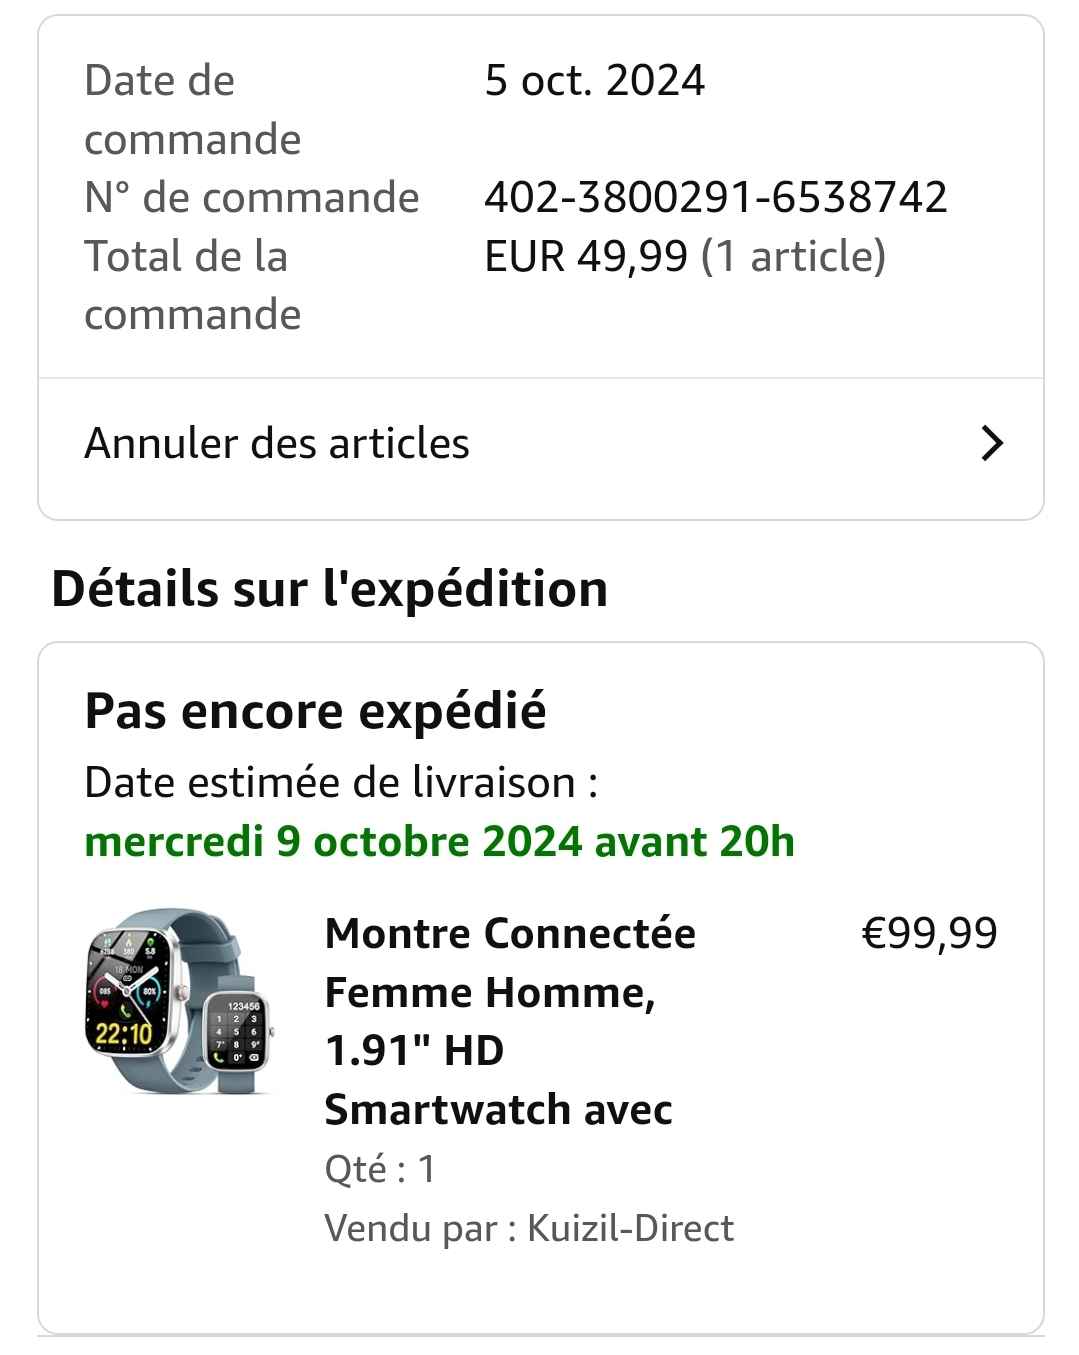Screen dimensions: 1079x1355
Task: Click the Date estimée de livraison label
Action: [341, 782]
